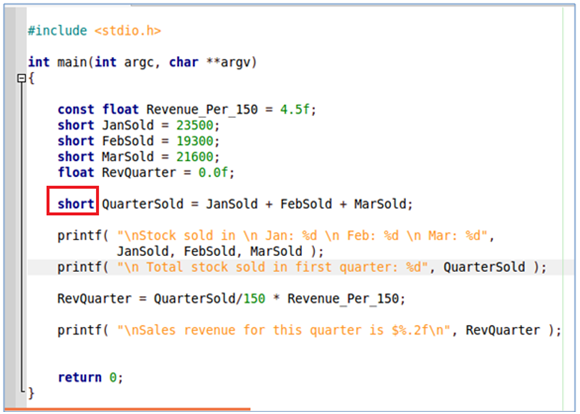Click the QuarterSold sum expression
This screenshot has height=414, width=580.
tap(309, 204)
